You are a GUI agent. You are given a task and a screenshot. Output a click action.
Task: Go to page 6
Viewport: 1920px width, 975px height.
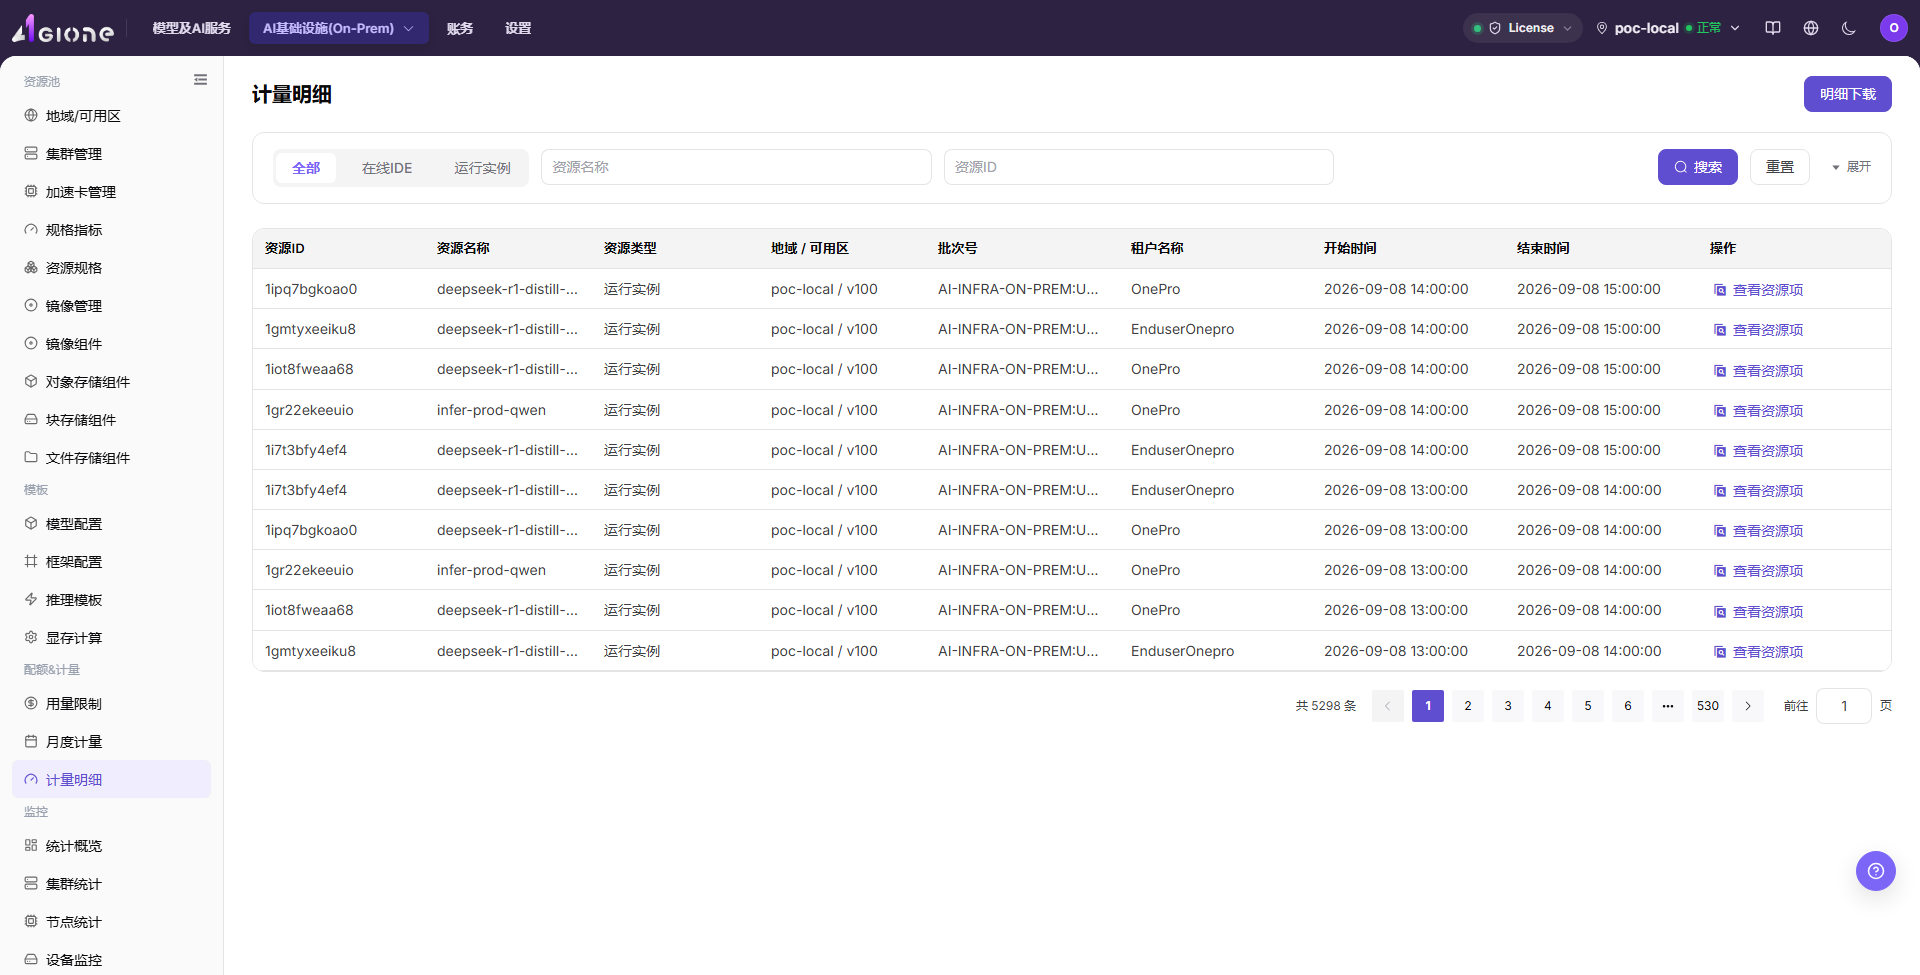tap(1628, 706)
